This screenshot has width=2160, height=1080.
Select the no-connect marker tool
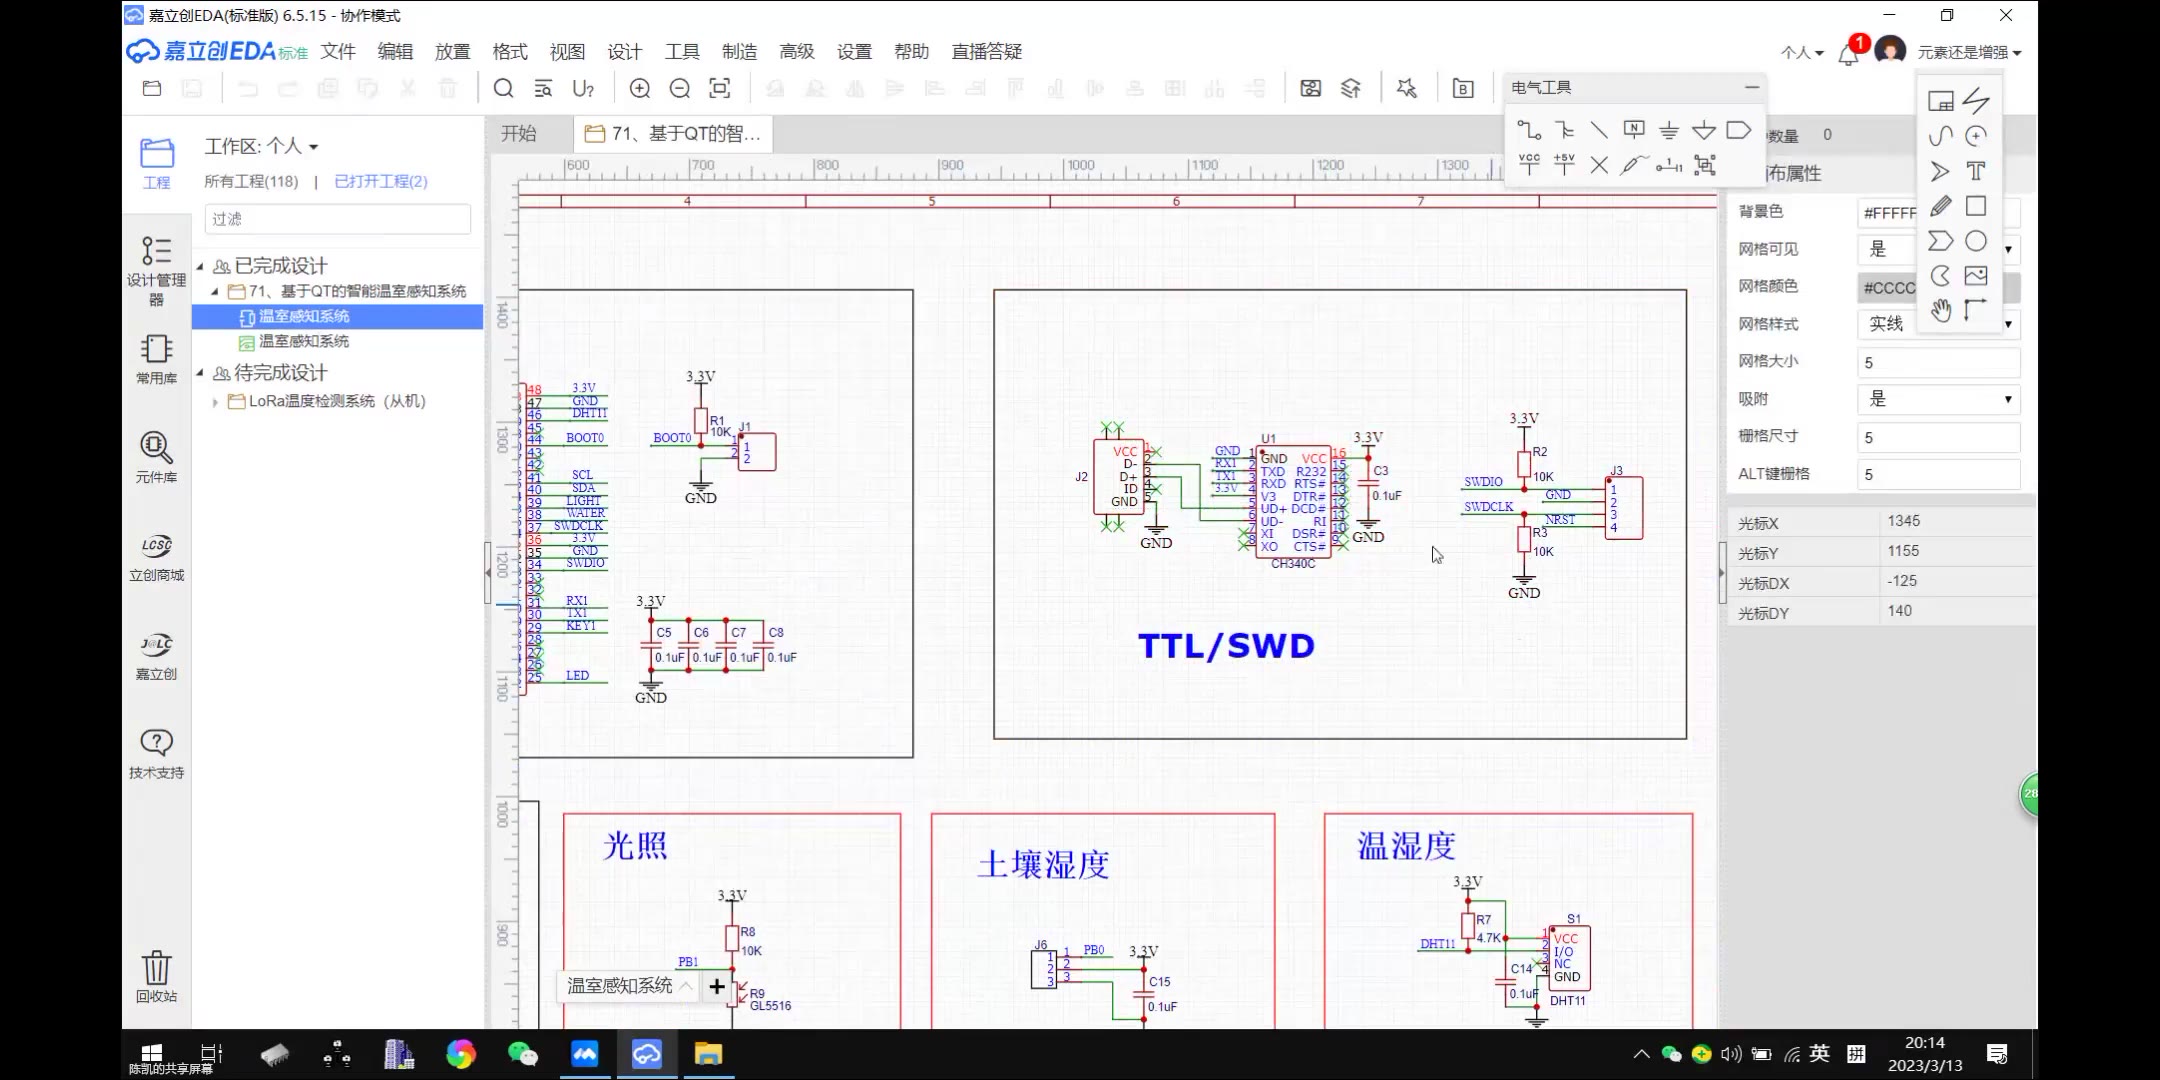[1598, 164]
